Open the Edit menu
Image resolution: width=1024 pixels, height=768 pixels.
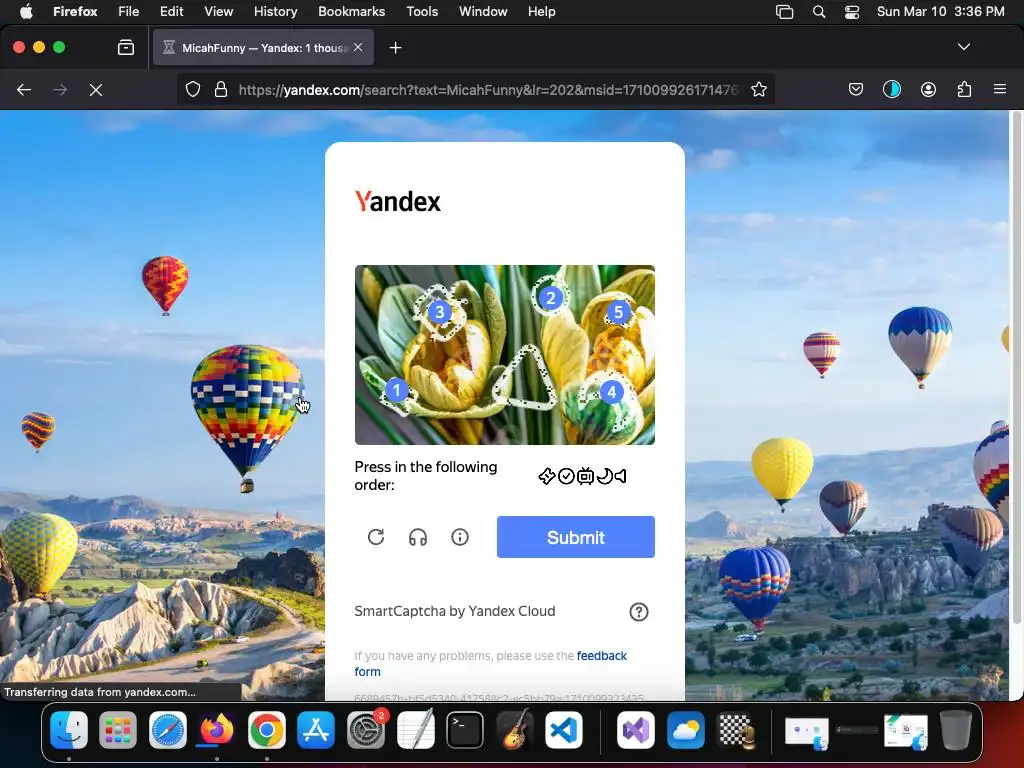tap(172, 11)
